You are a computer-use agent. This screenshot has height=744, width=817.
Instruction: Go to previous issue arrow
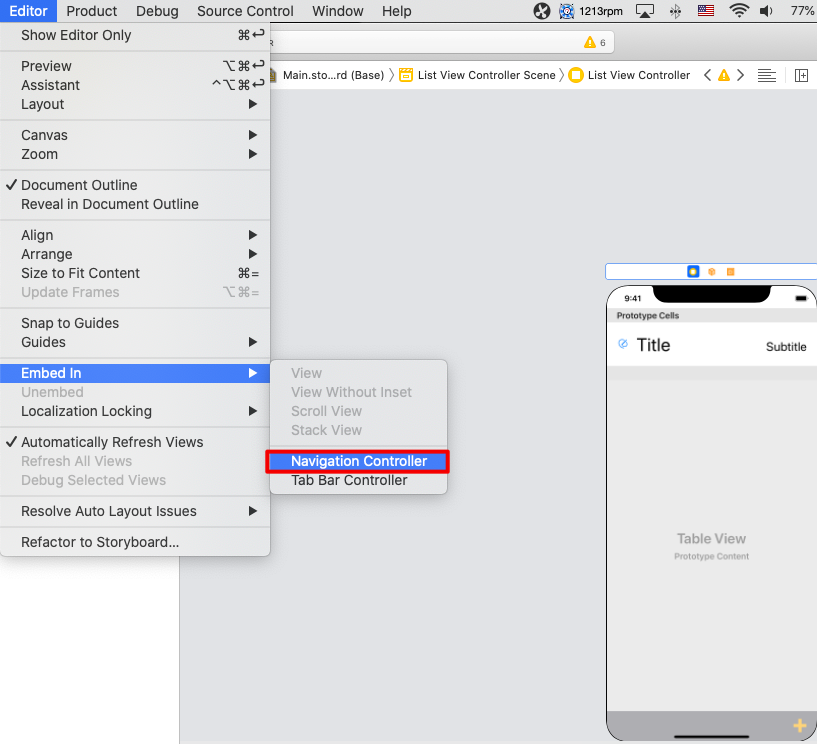(x=707, y=76)
